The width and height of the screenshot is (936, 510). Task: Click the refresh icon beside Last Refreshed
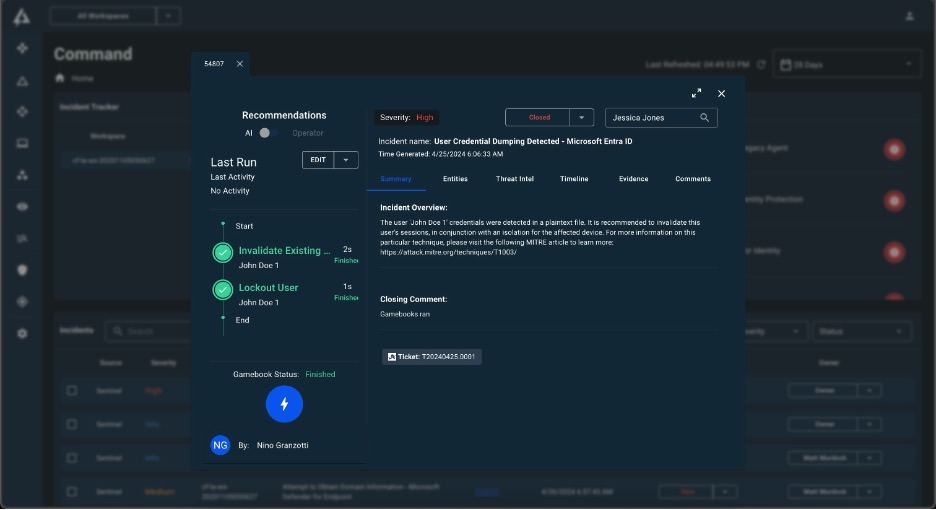[761, 65]
